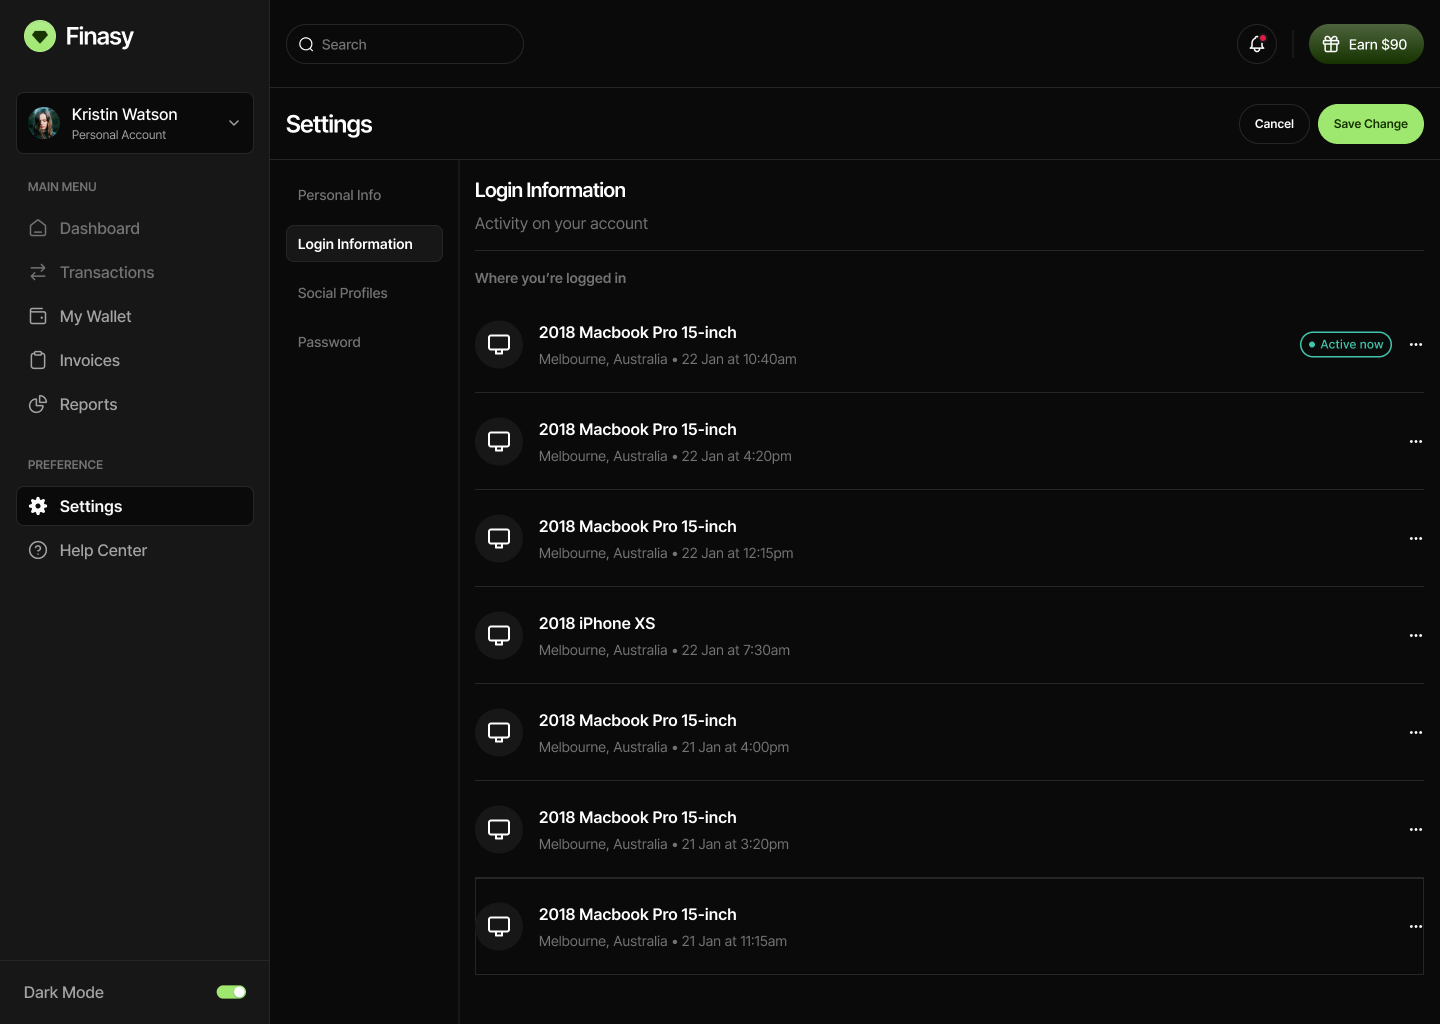Click '21 Jan at 11:15am' session details
1440x1024 pixels.
pos(734,941)
